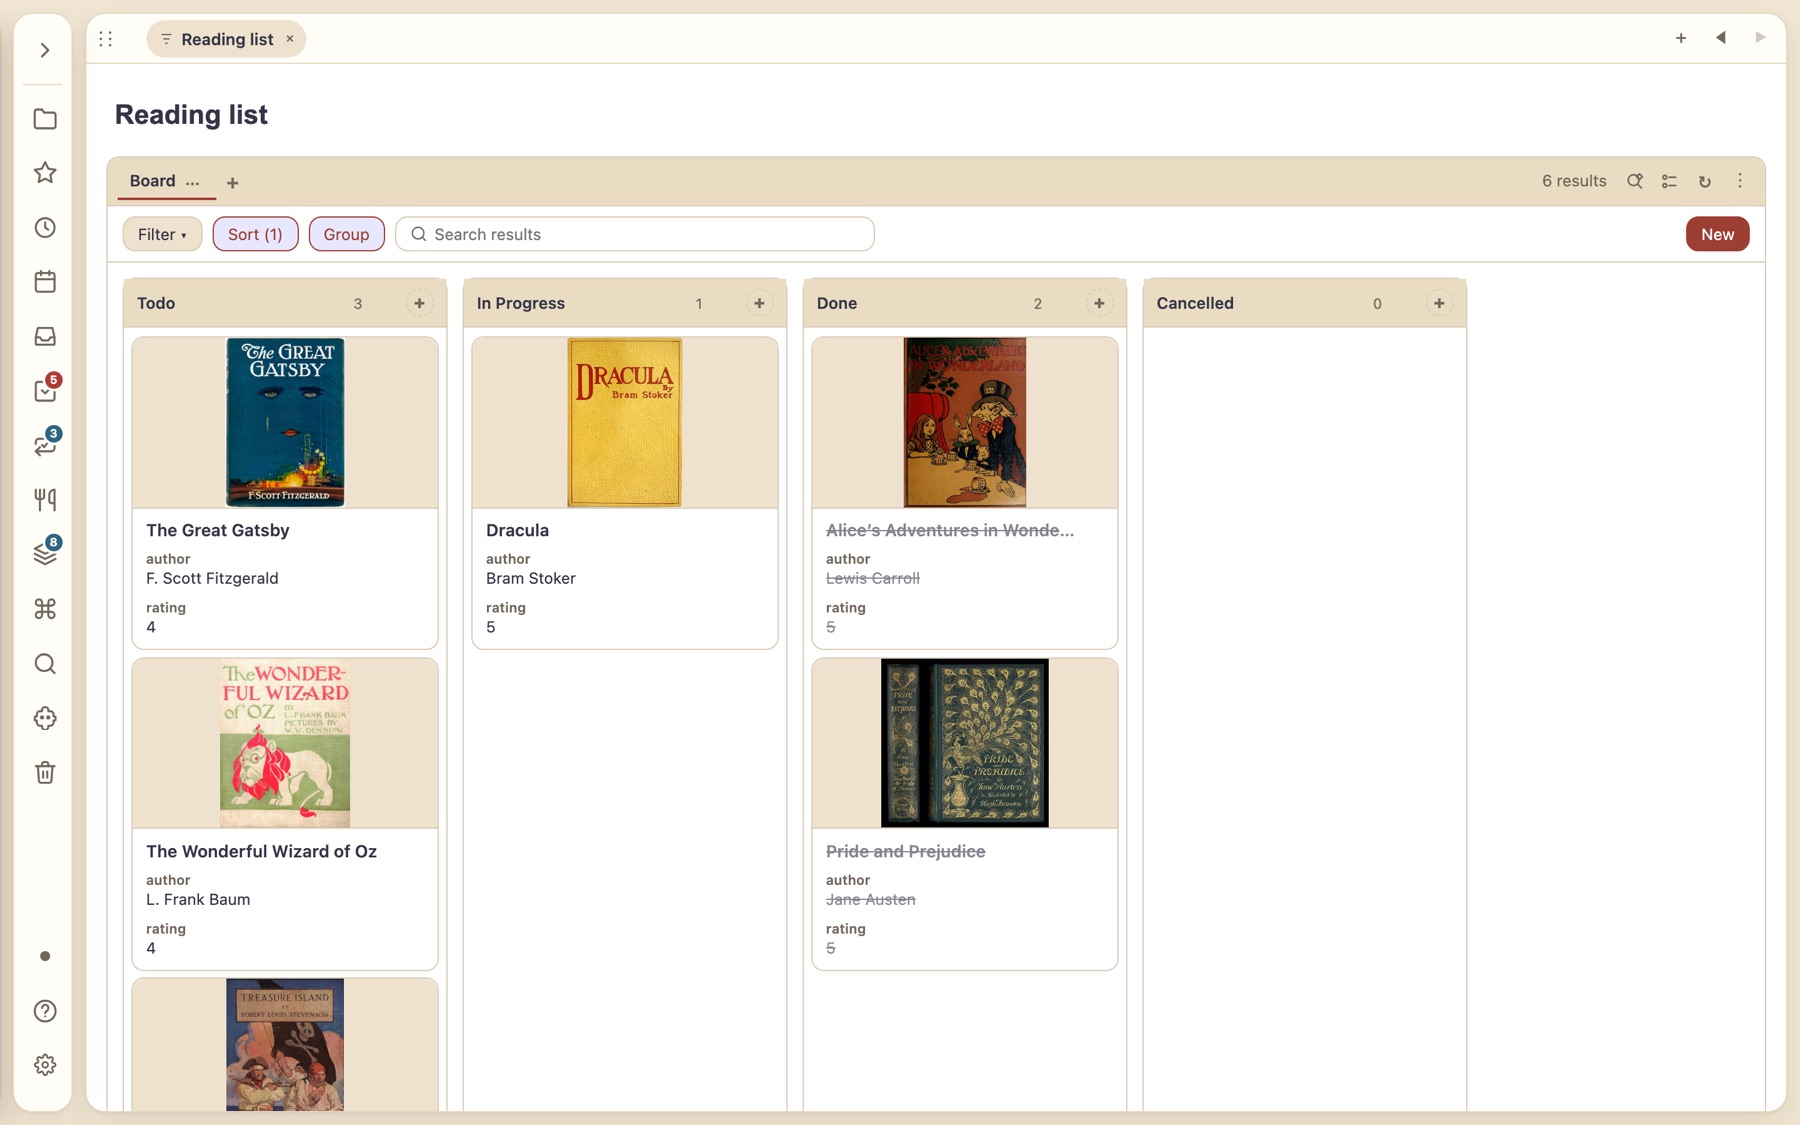Open the trash bin icon
Screen dimensions: 1800x1125
pyautogui.click(x=45, y=773)
